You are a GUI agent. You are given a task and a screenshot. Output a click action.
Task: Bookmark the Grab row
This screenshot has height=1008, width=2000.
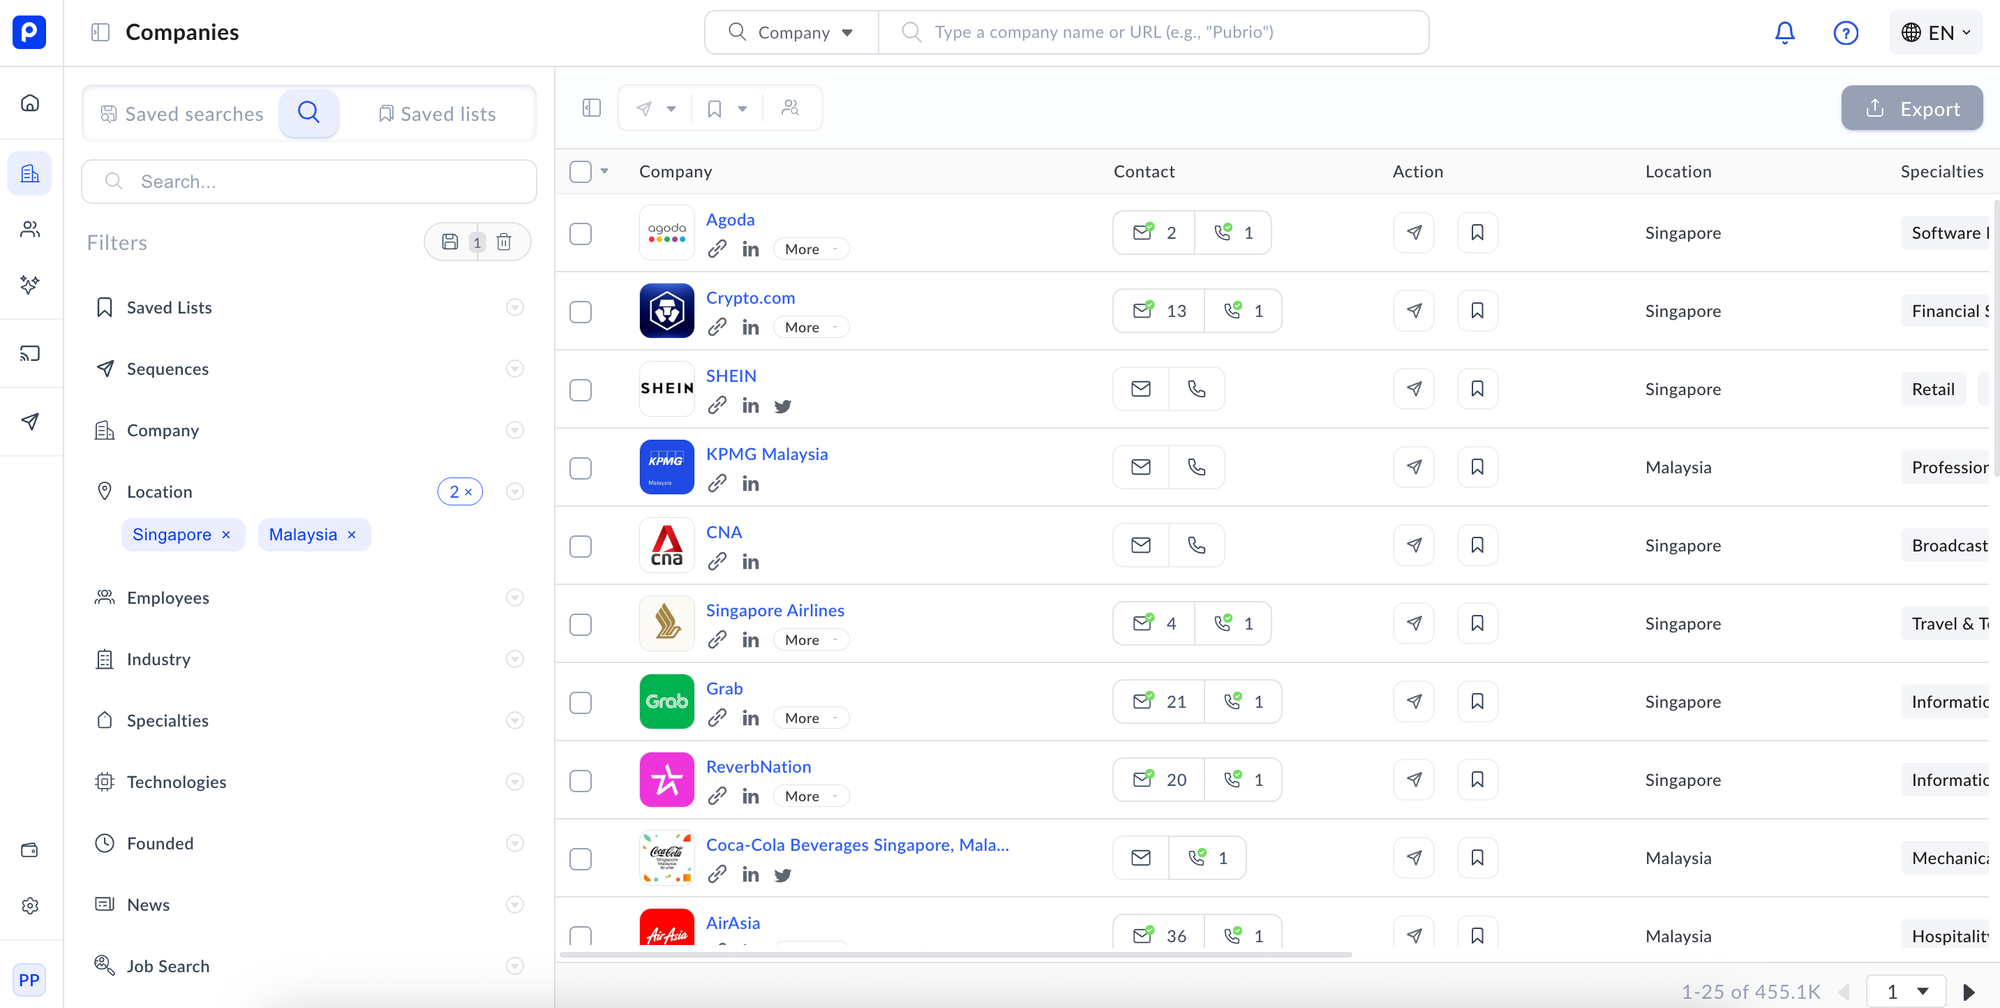click(1477, 702)
